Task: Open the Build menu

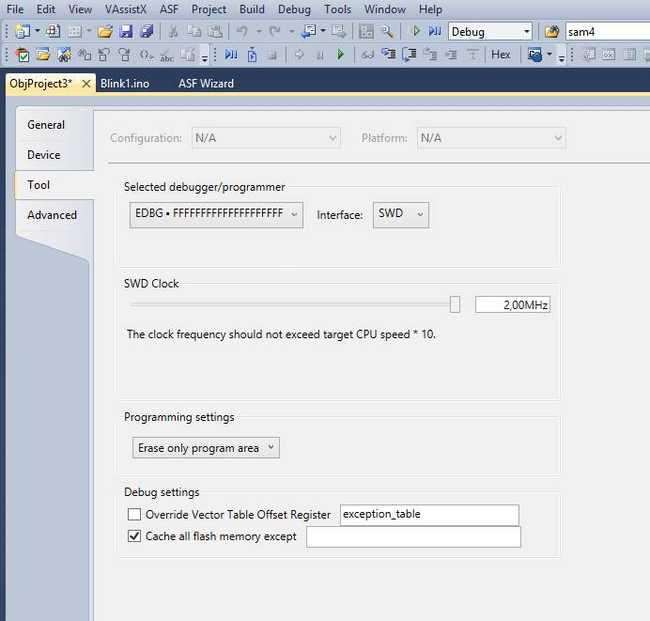Action: coord(251,9)
